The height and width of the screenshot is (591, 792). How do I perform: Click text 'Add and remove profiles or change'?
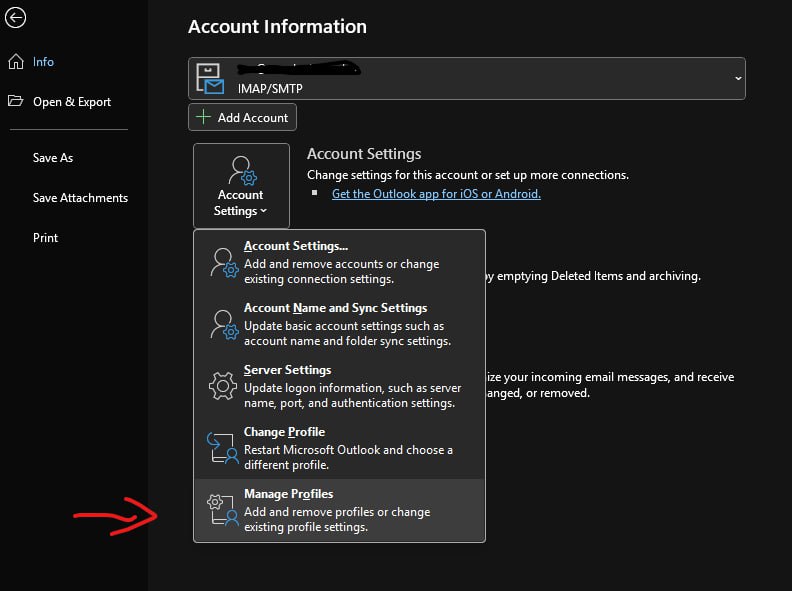coord(337,512)
